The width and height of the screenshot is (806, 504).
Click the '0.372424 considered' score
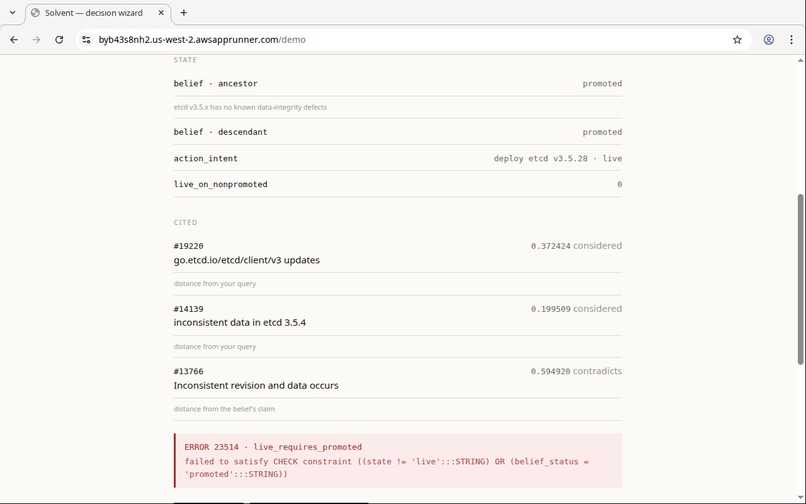[x=576, y=246]
